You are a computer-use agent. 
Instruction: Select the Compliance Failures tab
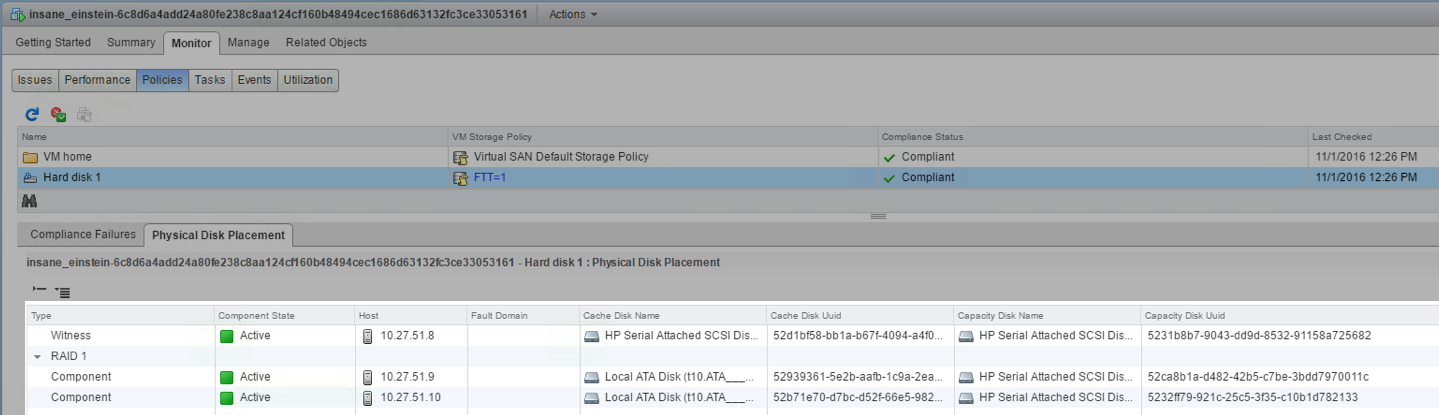[x=83, y=235]
